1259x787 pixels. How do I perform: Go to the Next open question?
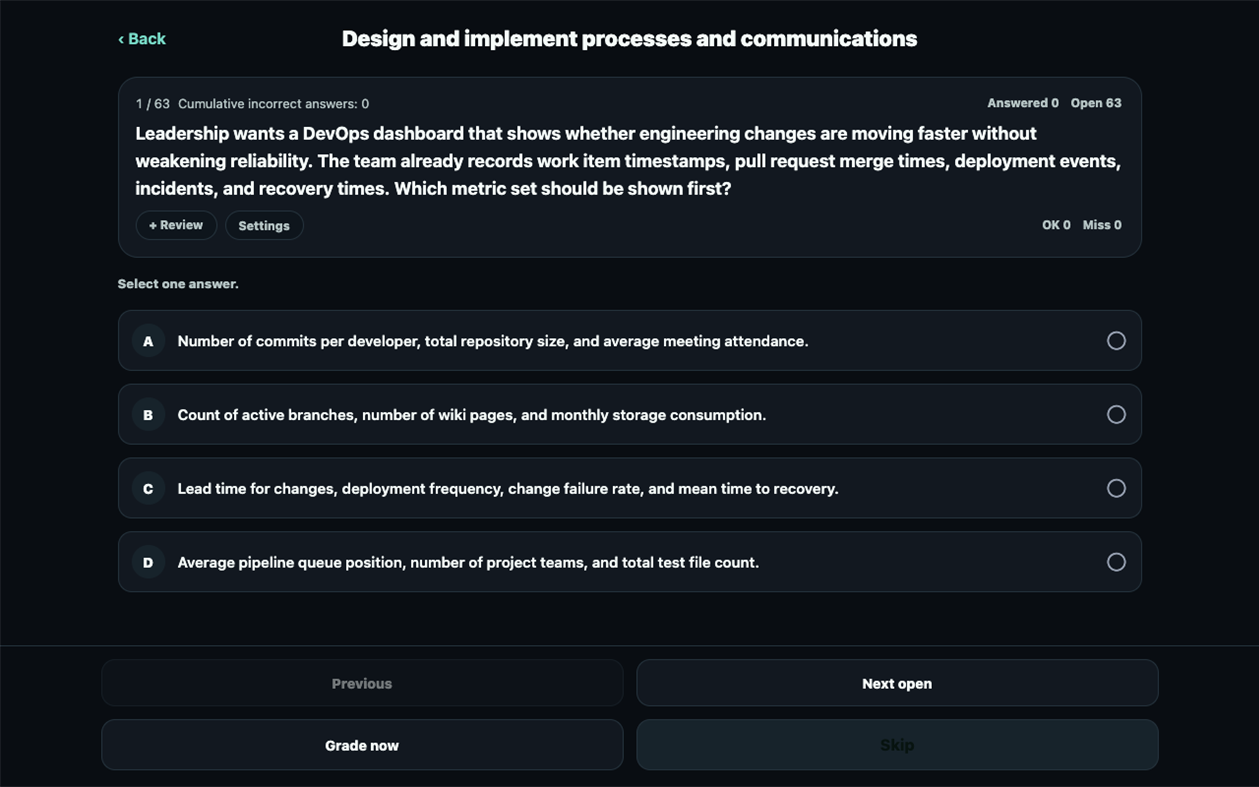pyautogui.click(x=897, y=683)
